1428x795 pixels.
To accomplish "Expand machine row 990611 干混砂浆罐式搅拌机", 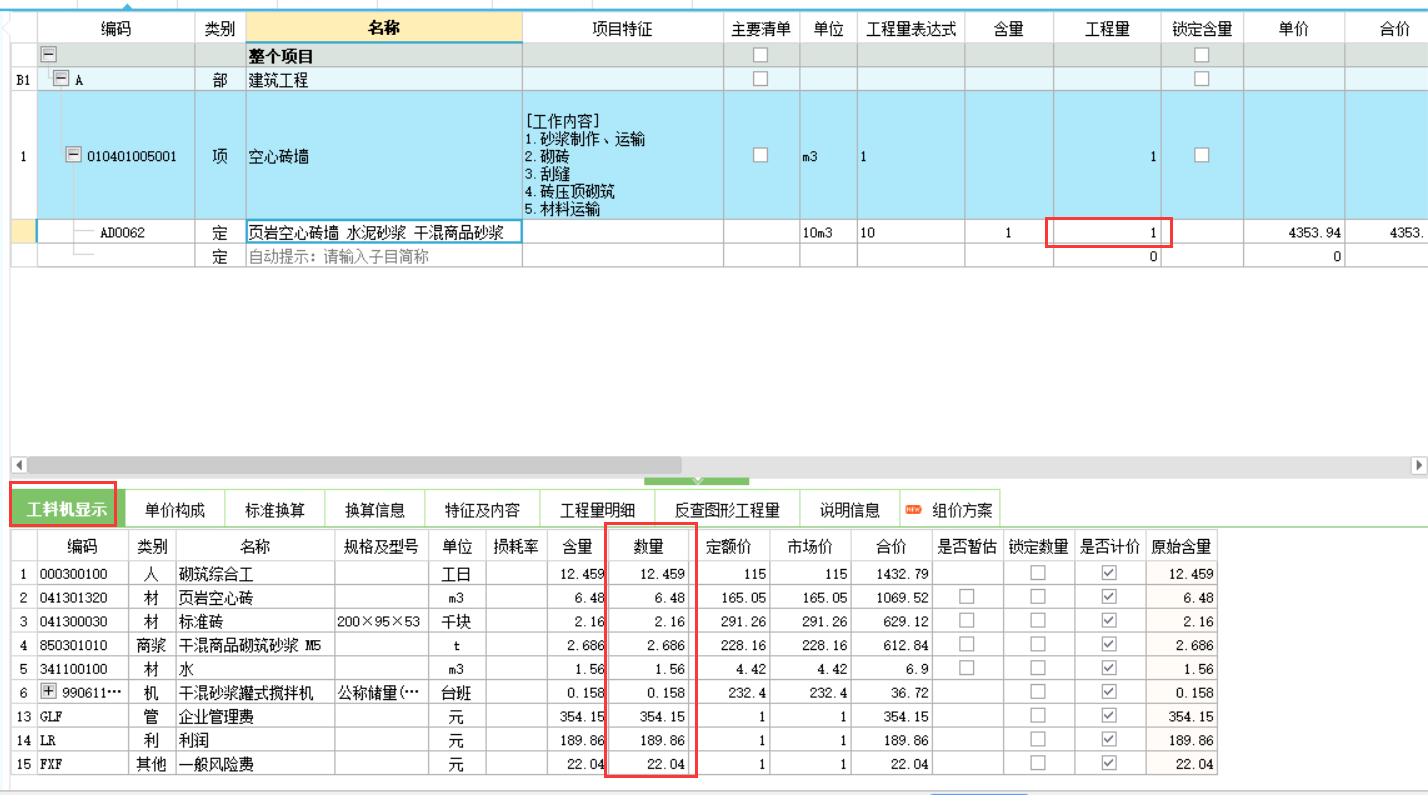I will (x=48, y=692).
